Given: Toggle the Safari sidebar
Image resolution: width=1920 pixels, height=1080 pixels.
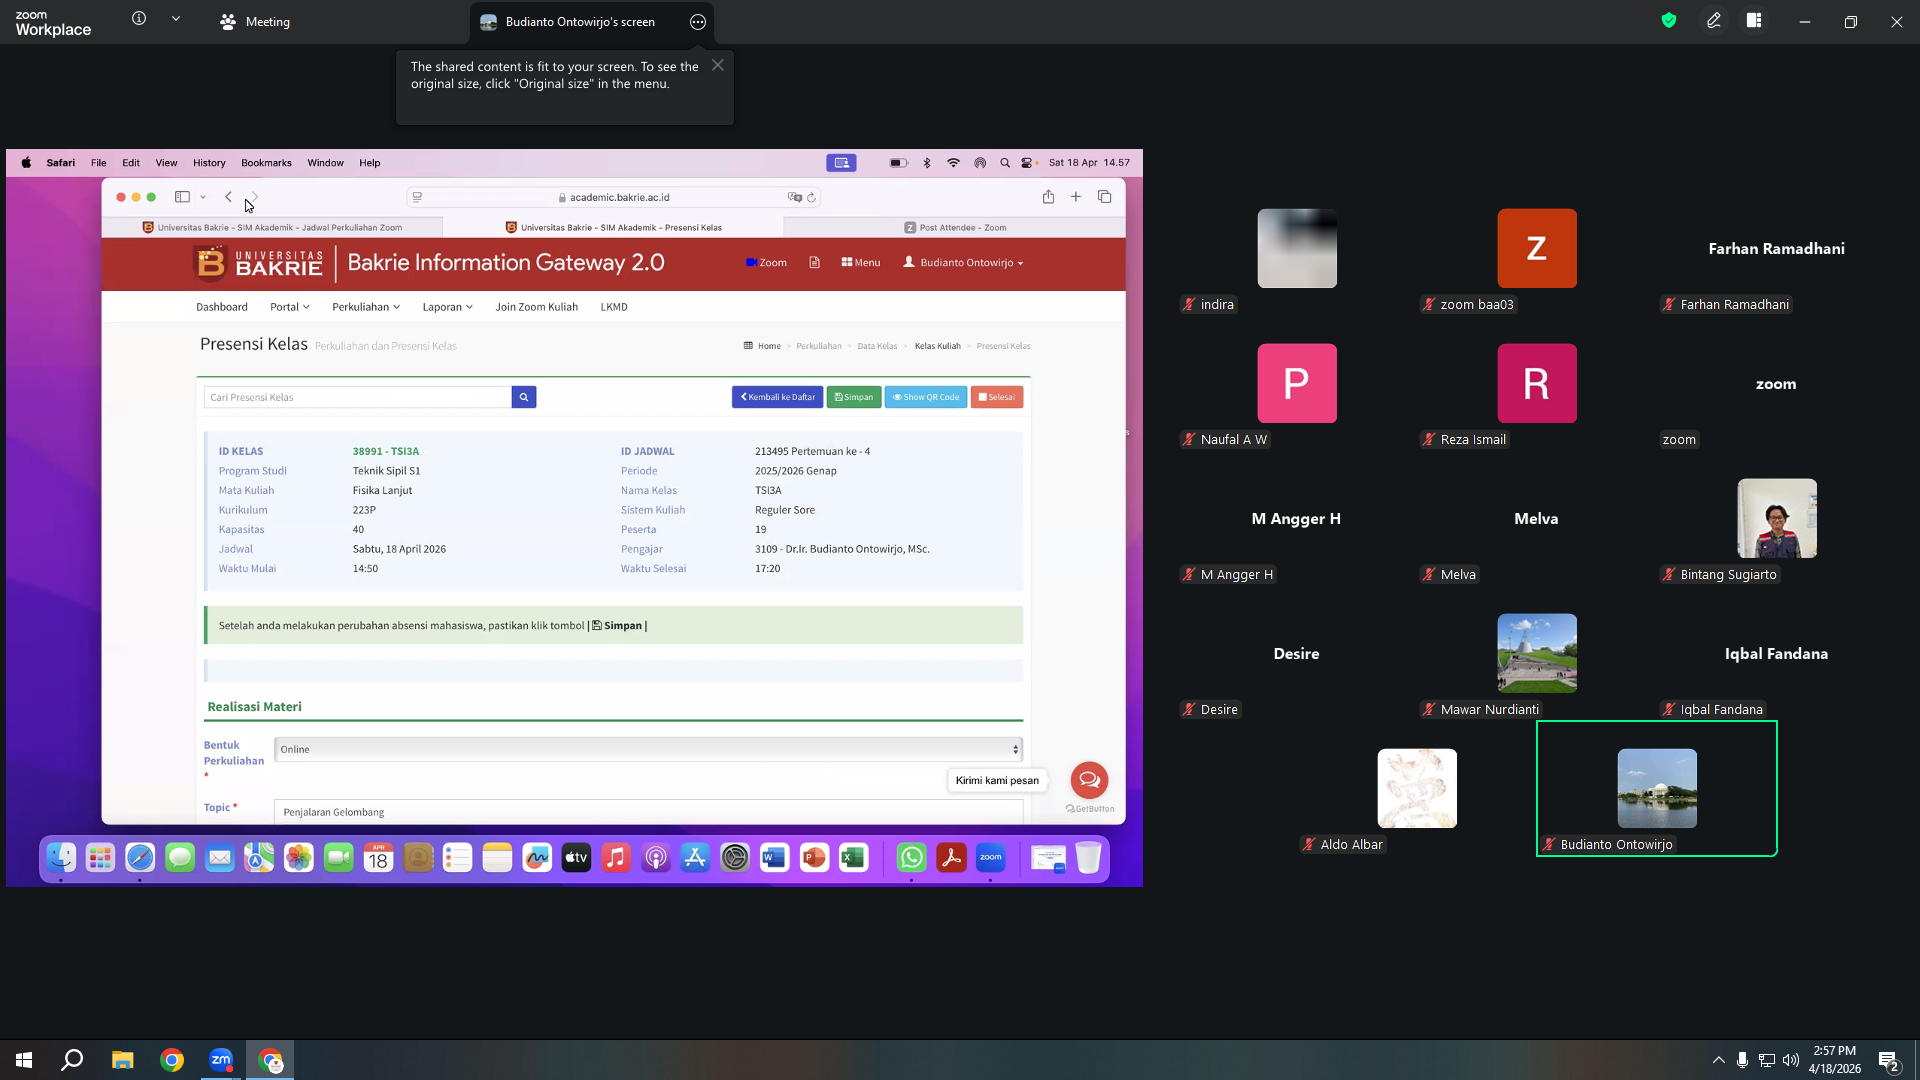Looking at the screenshot, I should click(x=182, y=197).
